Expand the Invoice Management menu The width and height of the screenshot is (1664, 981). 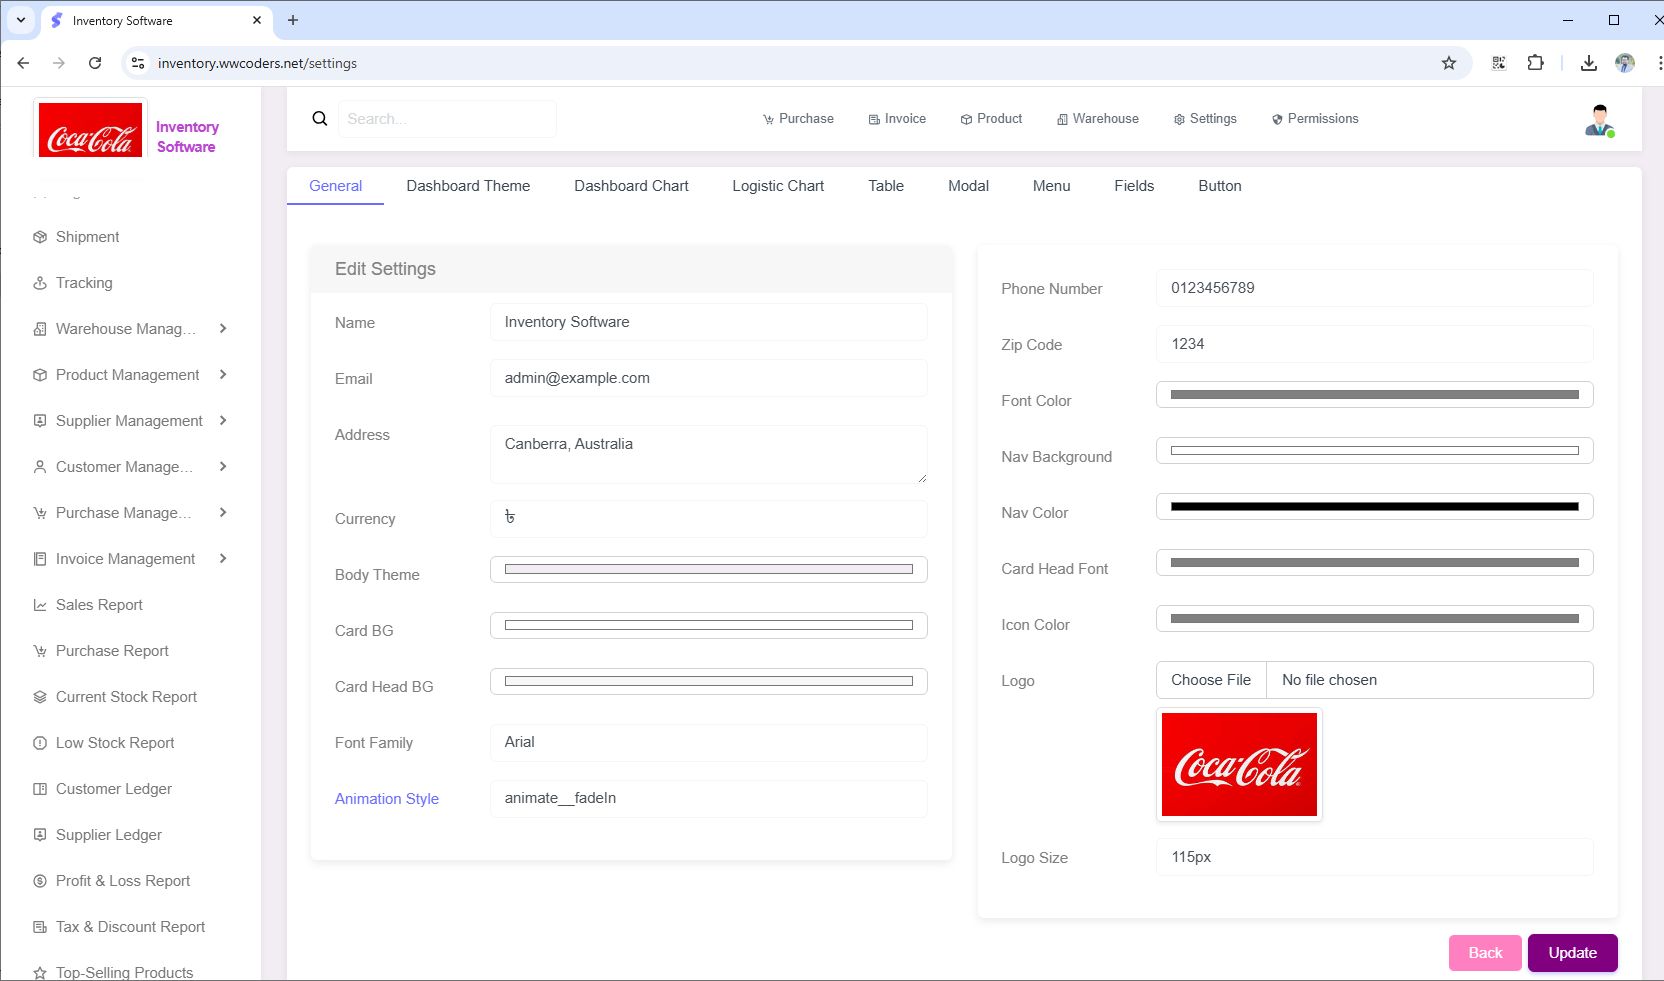(223, 559)
